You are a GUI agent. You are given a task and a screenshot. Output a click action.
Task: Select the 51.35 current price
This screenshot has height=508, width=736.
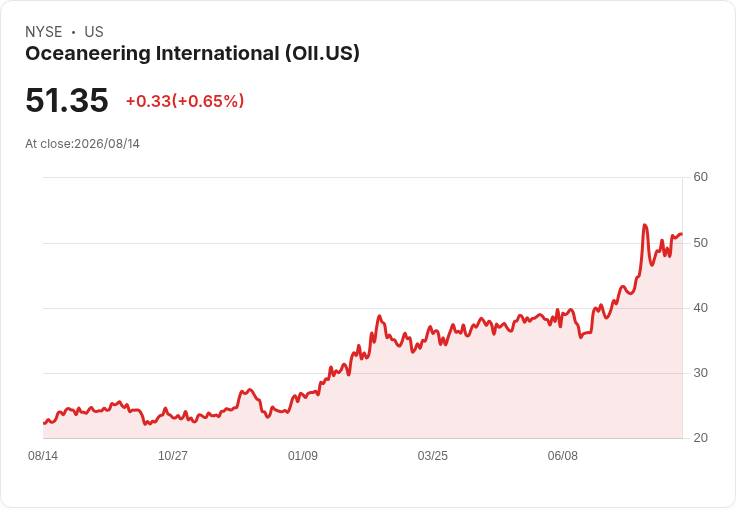(x=67, y=100)
